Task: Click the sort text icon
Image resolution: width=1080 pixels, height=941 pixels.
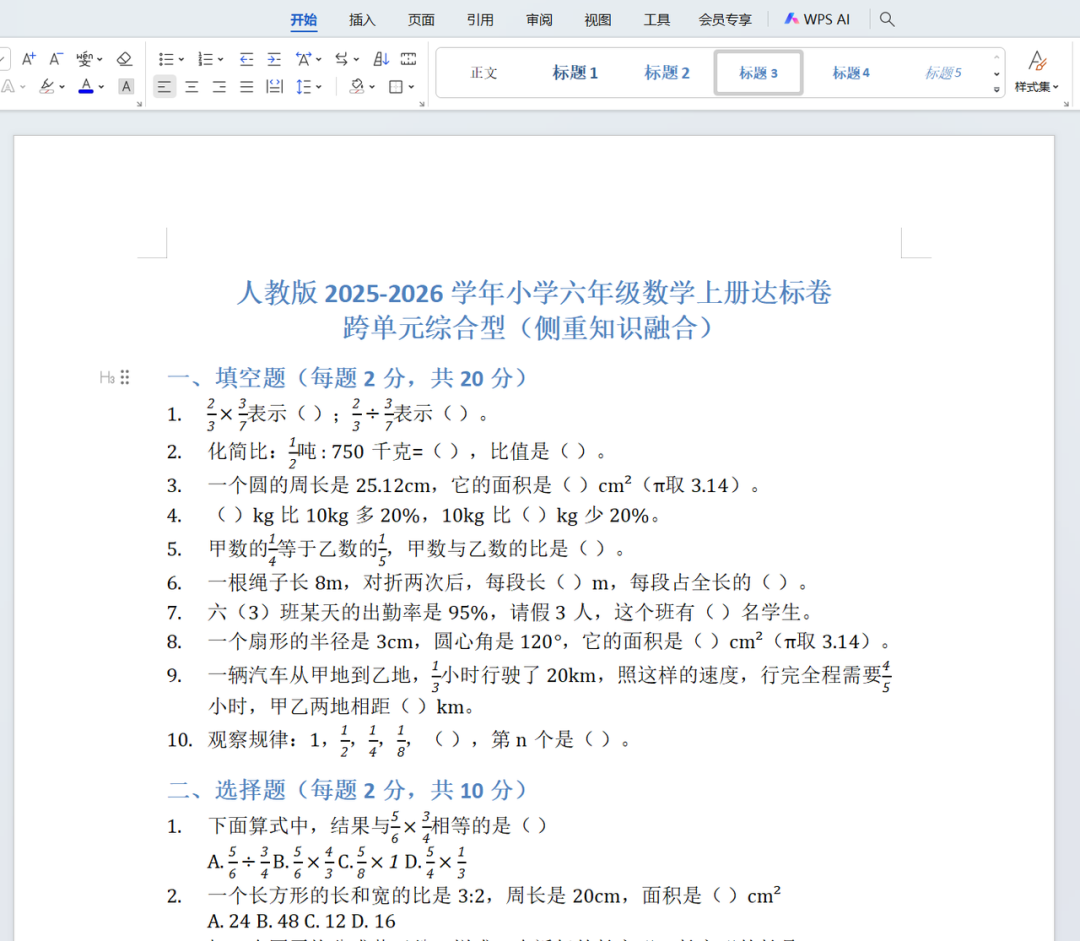Action: (381, 59)
